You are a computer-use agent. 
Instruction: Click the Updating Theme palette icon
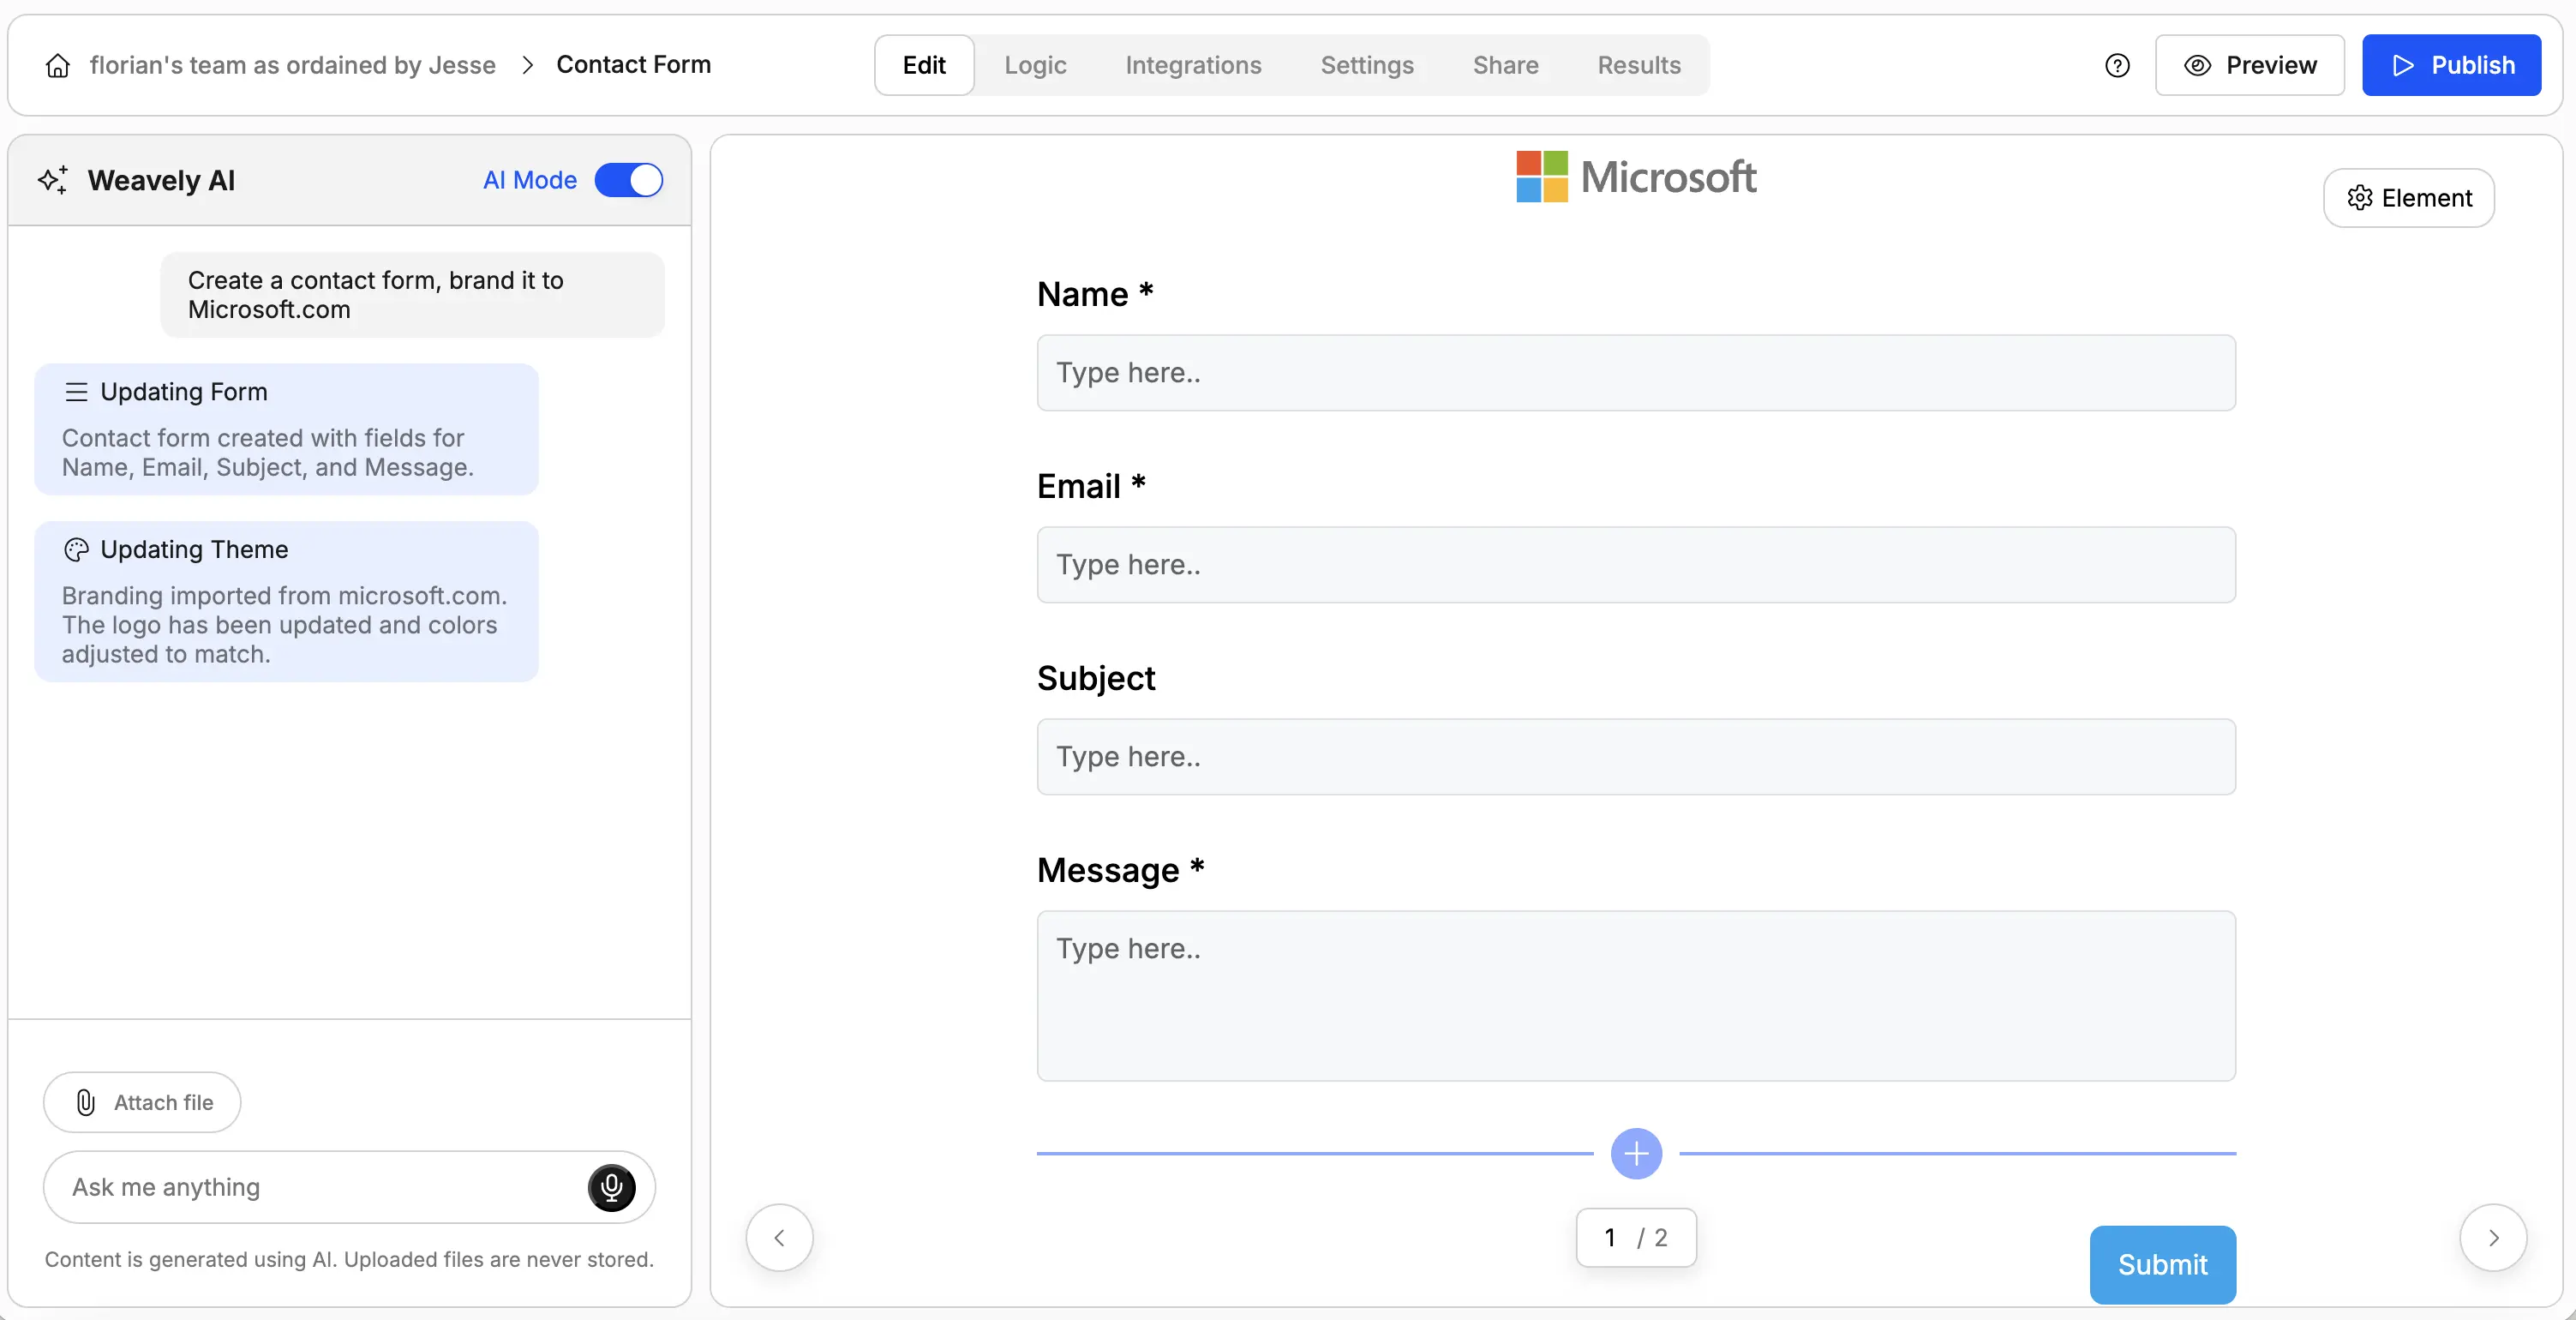pyautogui.click(x=76, y=549)
